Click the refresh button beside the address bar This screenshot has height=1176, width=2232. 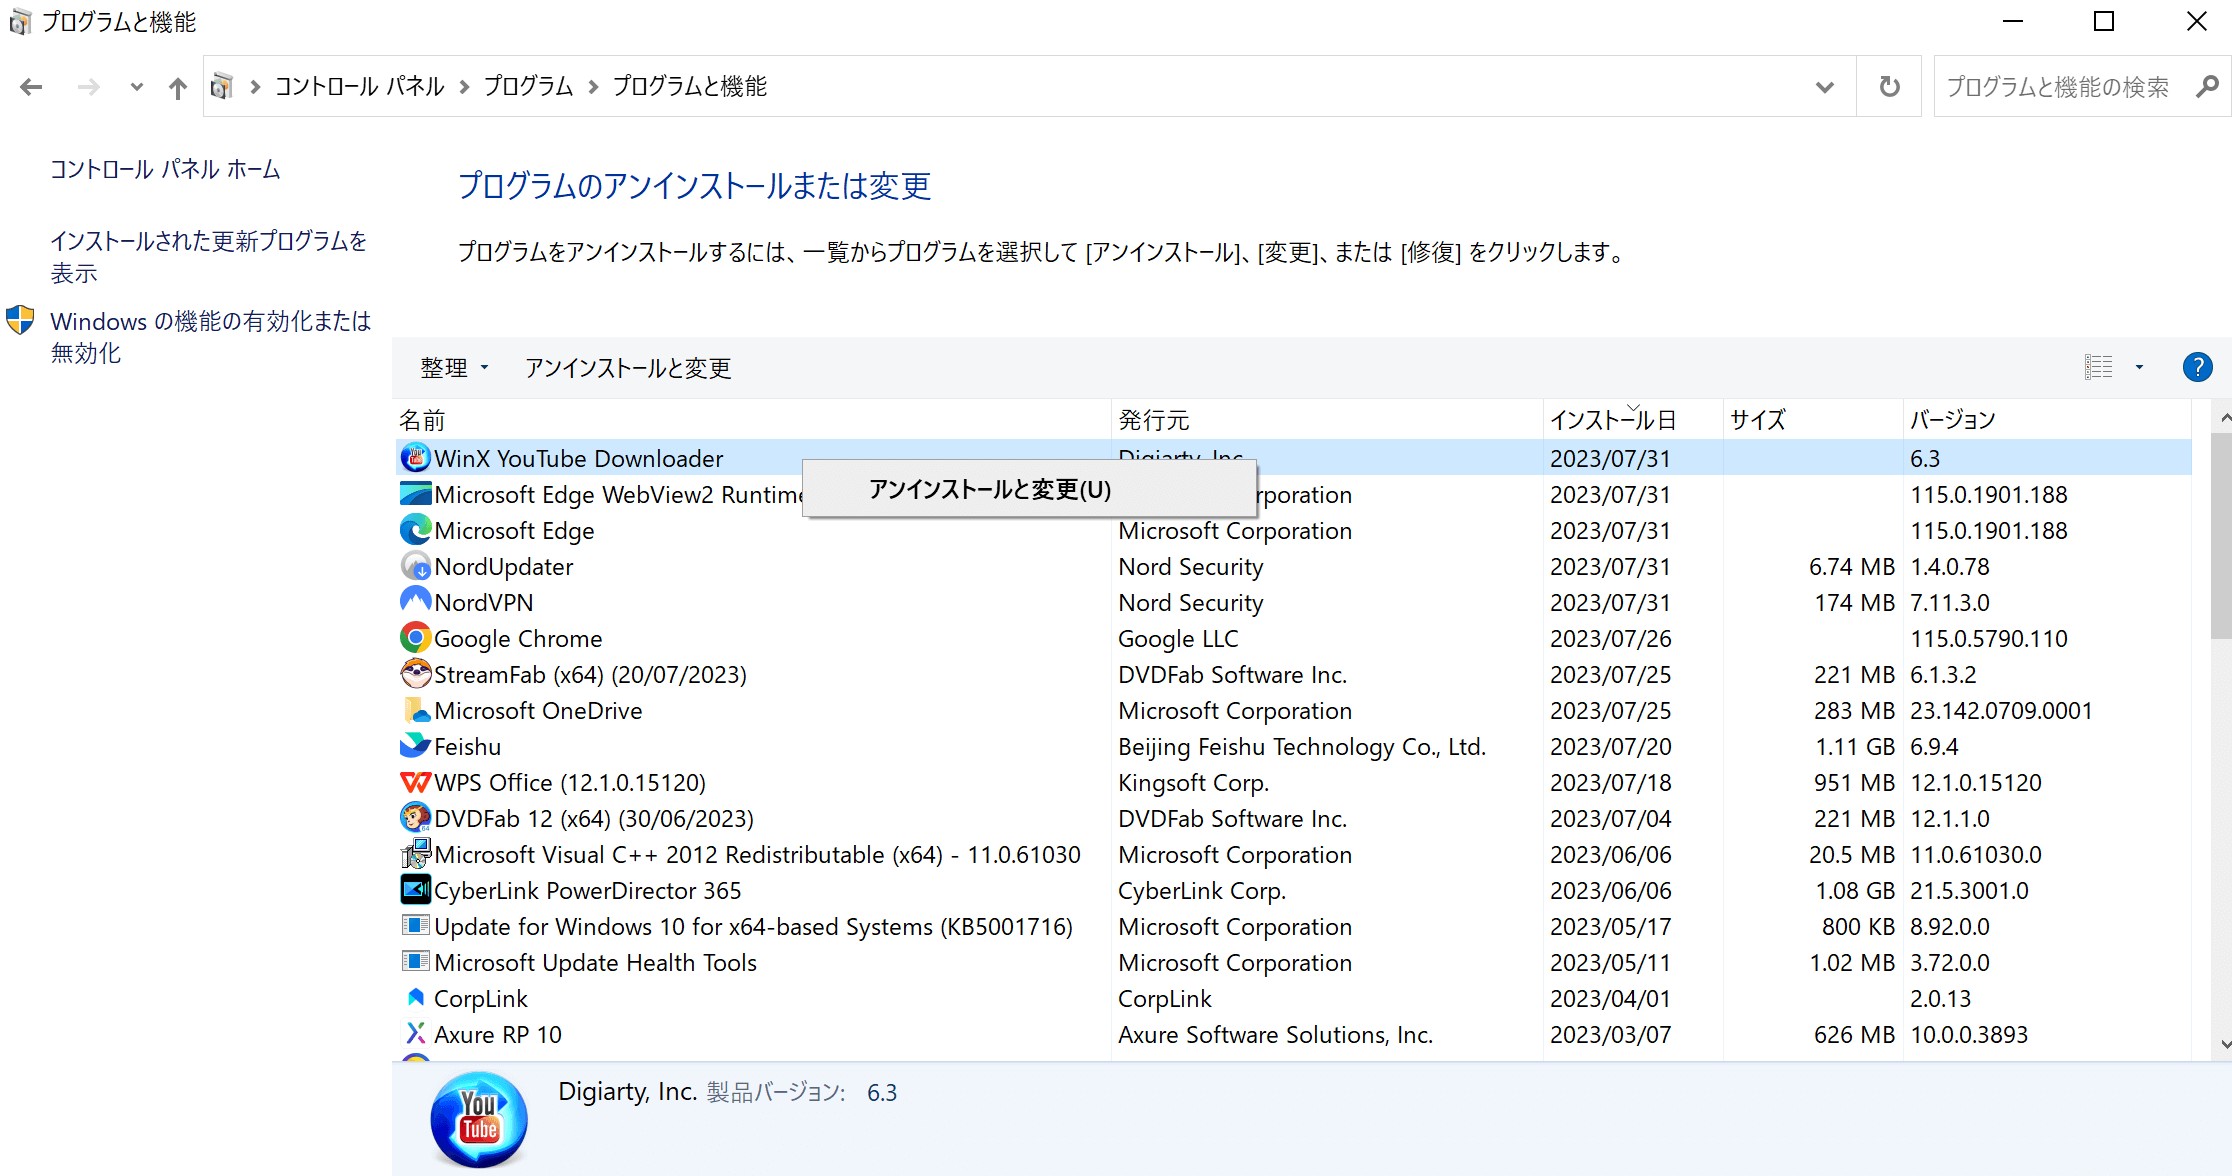point(1889,87)
